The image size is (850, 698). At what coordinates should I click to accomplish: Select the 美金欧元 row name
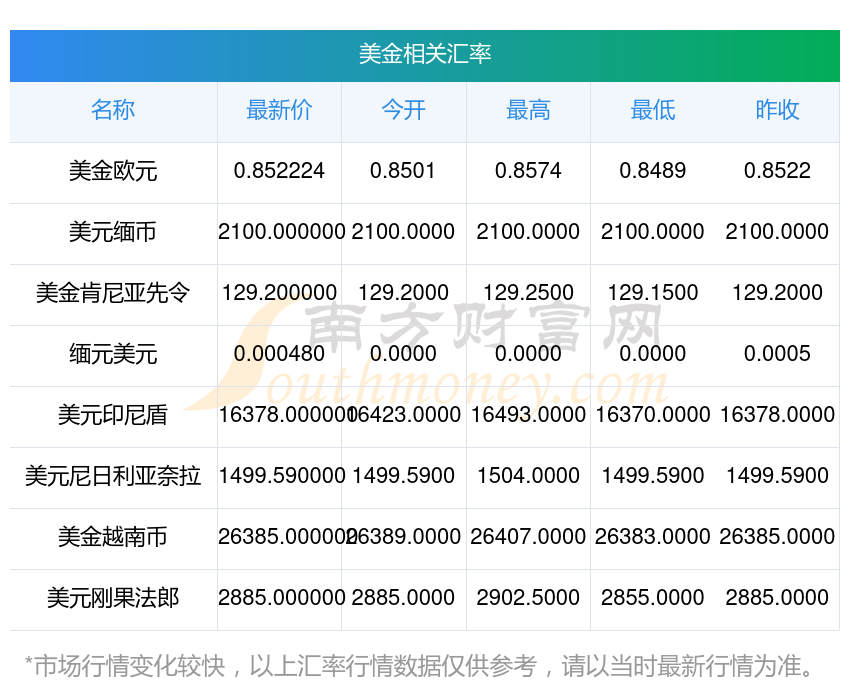coord(113,171)
